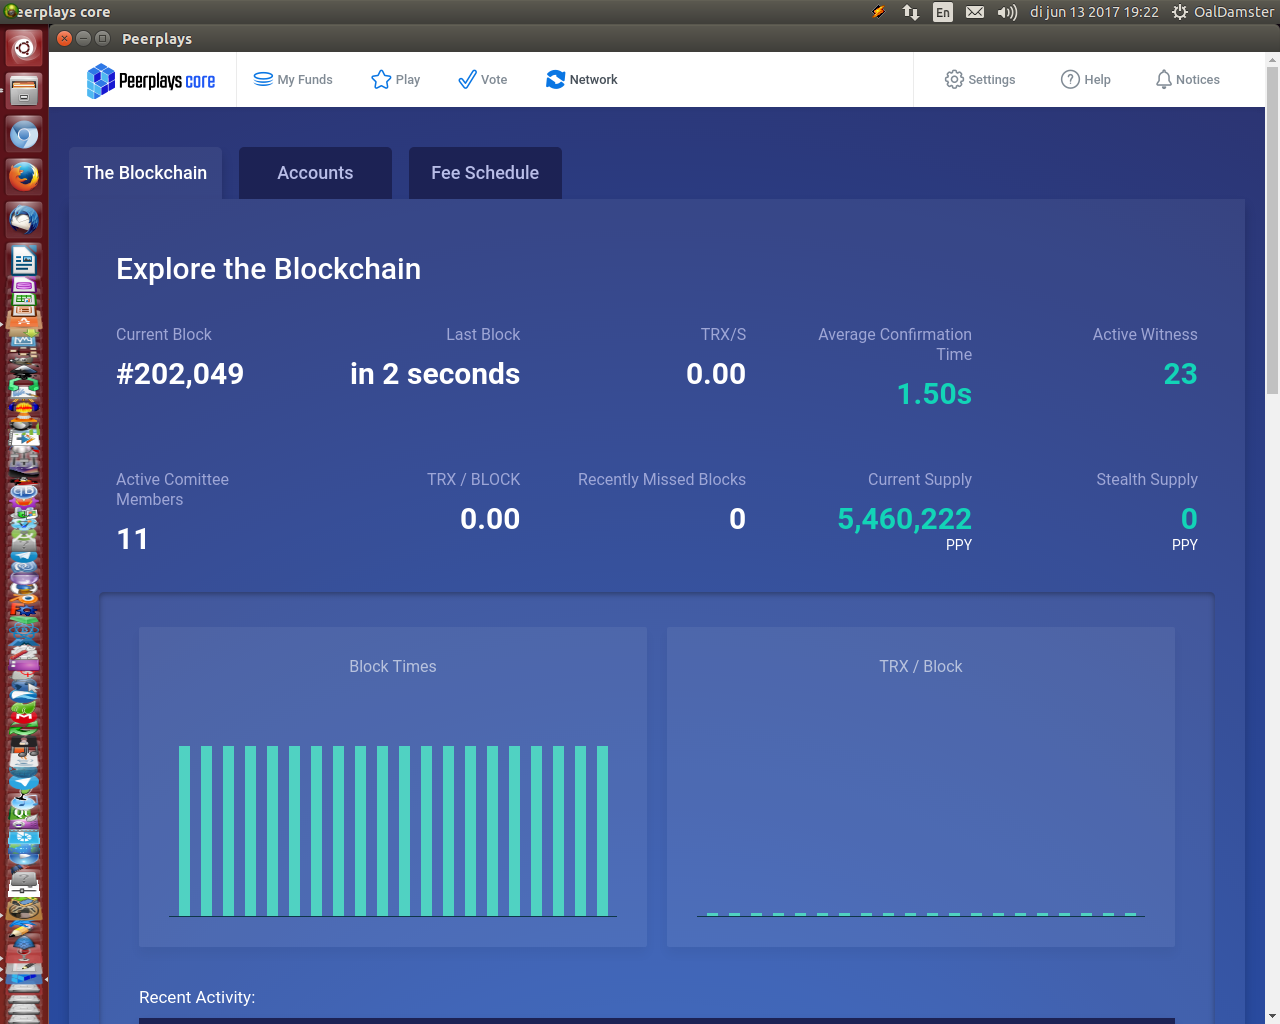Open Settings from the top bar

point(980,79)
